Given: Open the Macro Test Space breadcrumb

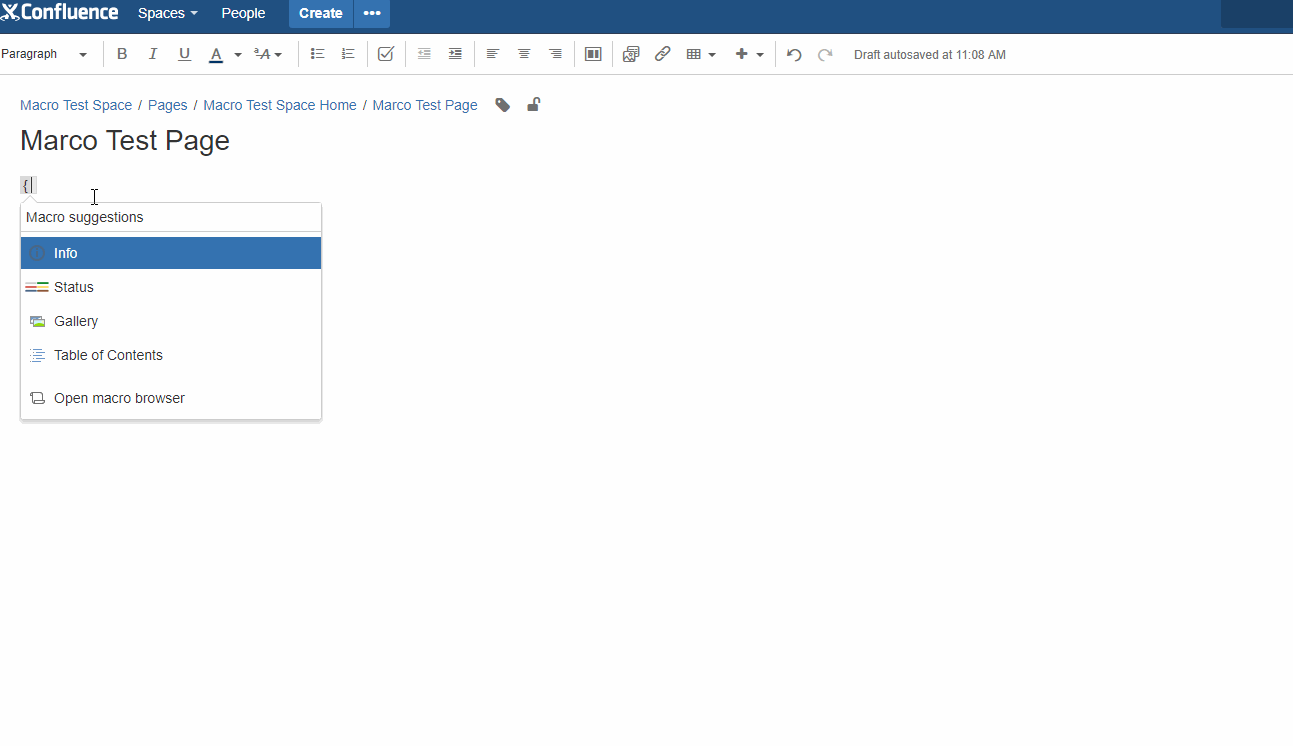Looking at the screenshot, I should click(76, 105).
